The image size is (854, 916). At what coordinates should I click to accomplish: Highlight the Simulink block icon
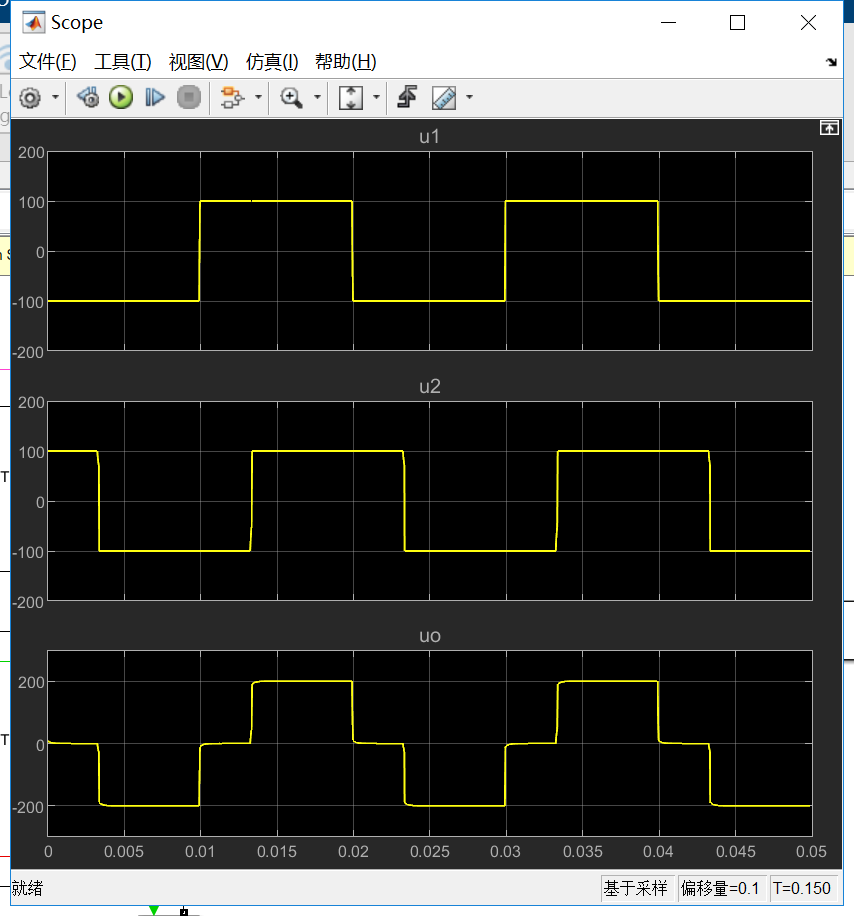click(x=232, y=97)
